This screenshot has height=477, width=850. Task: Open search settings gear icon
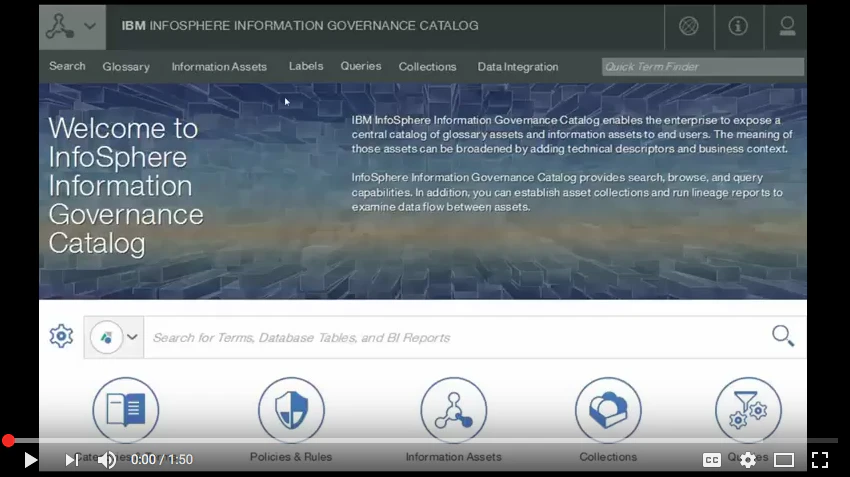[61, 337]
